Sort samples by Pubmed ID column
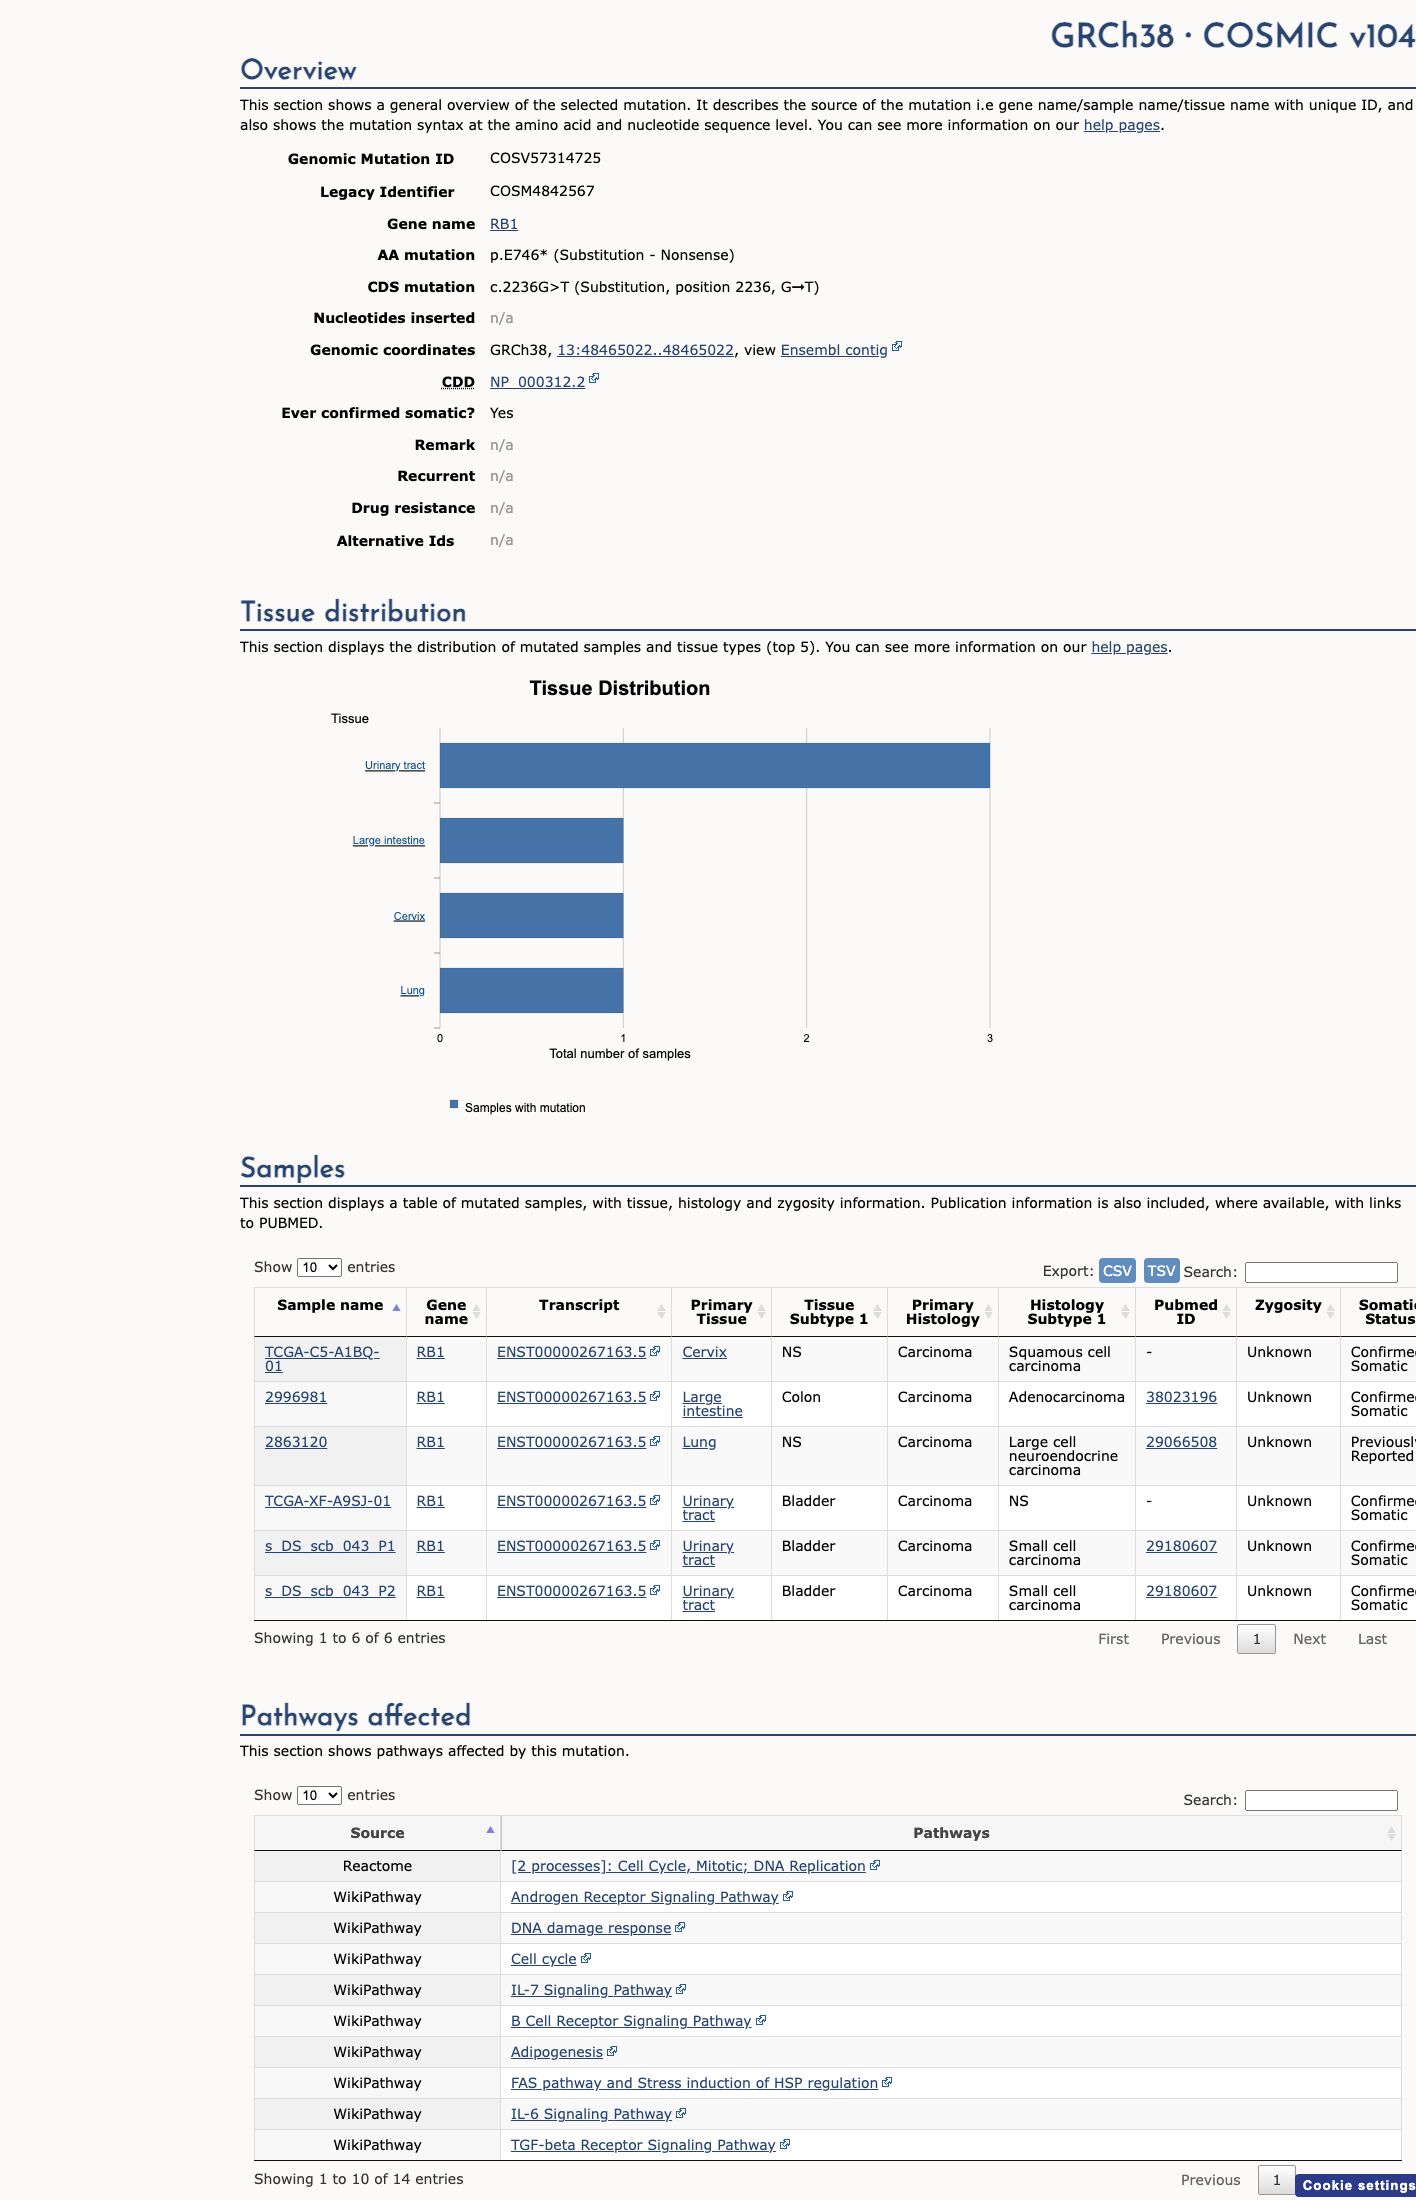The image size is (1416, 2200). 1186,1312
